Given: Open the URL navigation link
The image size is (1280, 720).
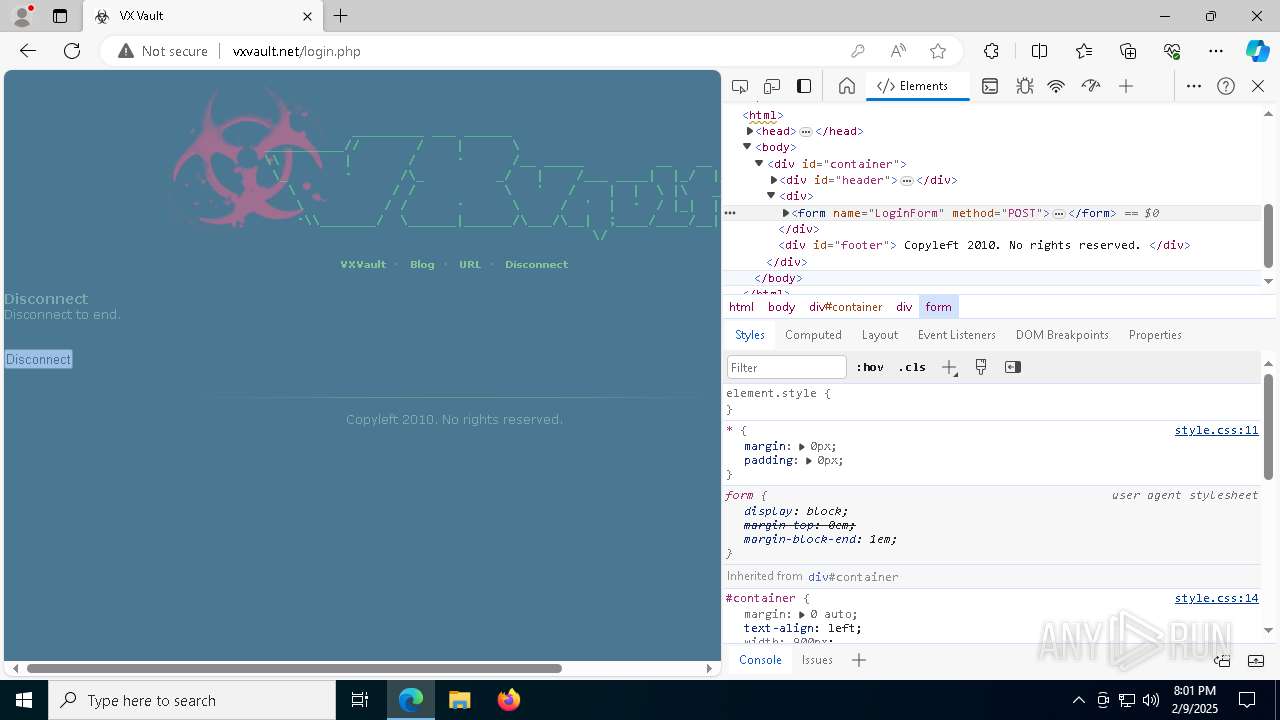Looking at the screenshot, I should click(470, 265).
